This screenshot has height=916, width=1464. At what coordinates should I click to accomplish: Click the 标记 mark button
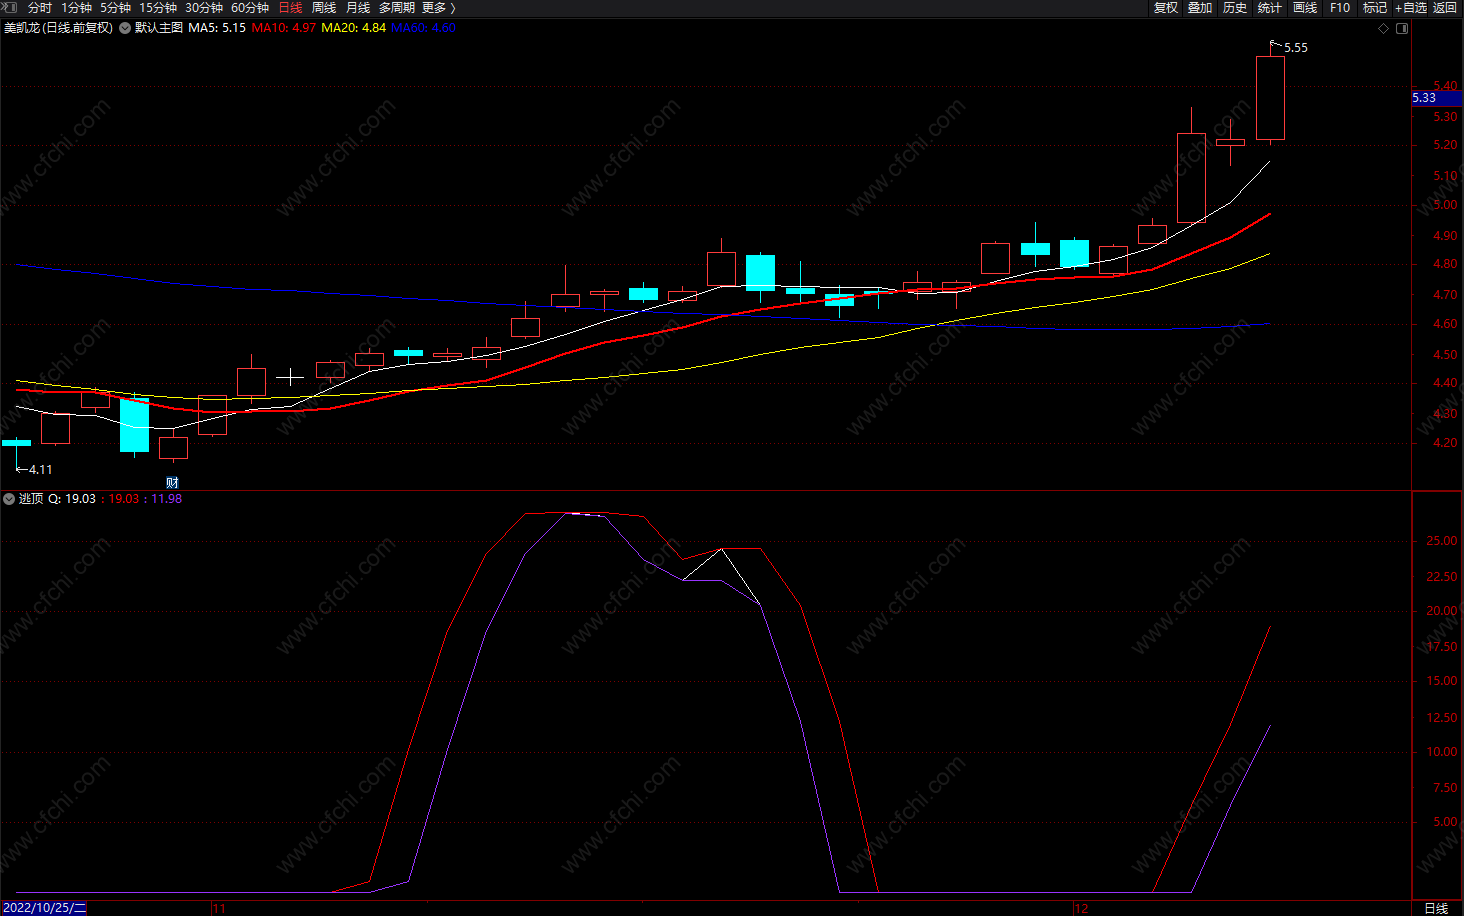pyautogui.click(x=1375, y=7)
